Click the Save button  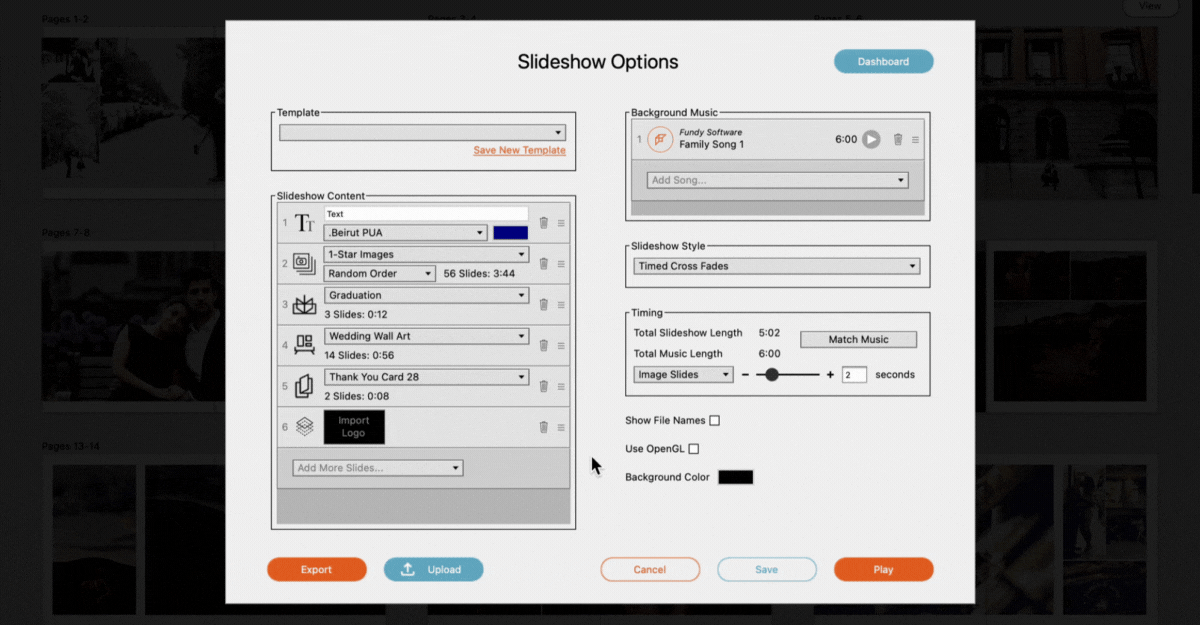point(767,569)
